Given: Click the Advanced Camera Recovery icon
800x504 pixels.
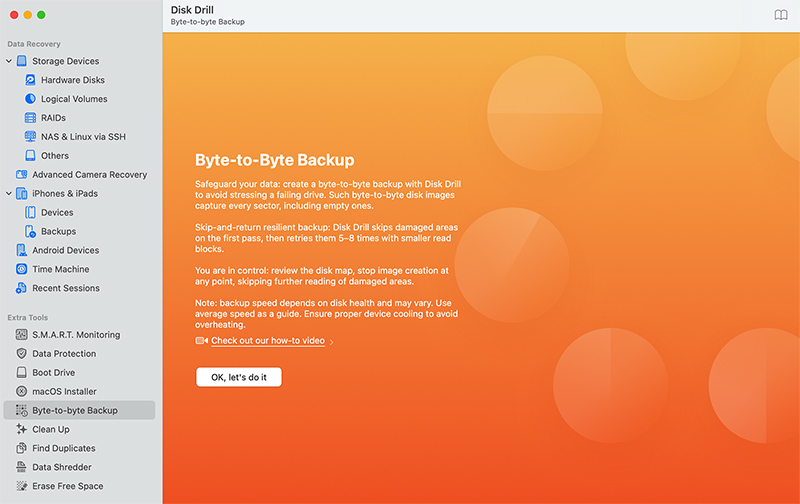Looking at the screenshot, I should coord(21,174).
